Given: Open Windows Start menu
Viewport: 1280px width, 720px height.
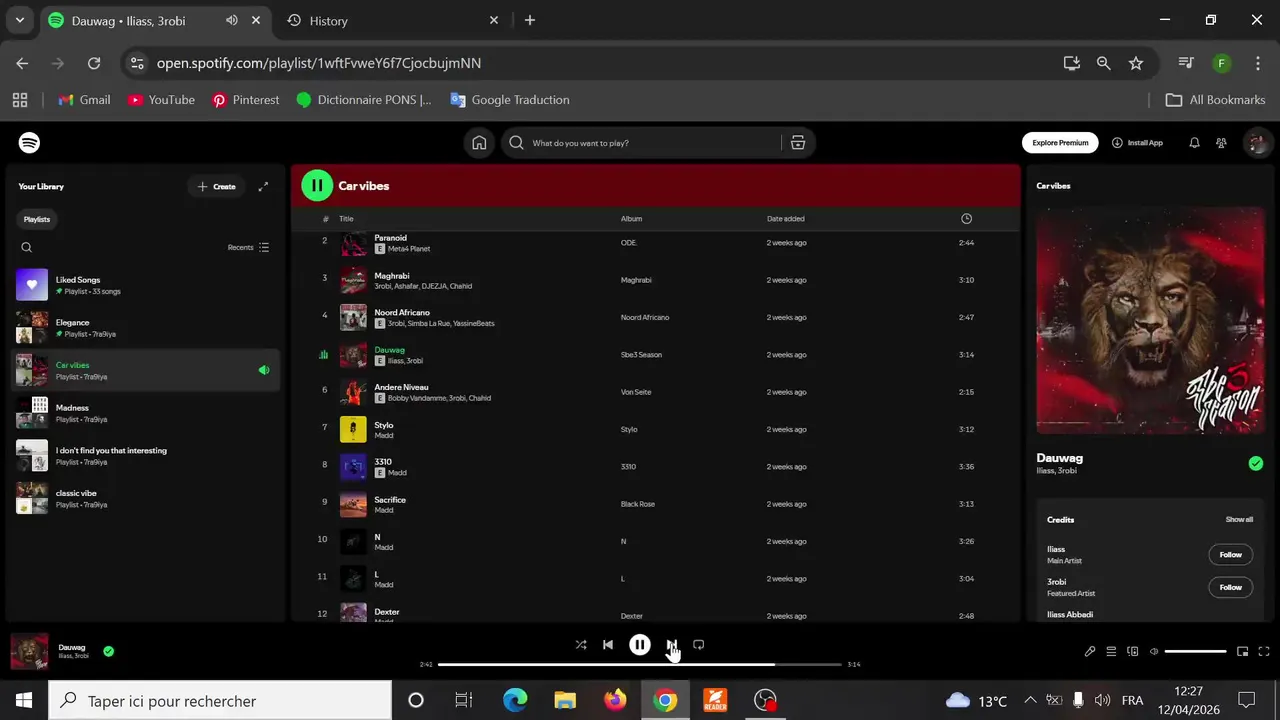Looking at the screenshot, I should 24,700.
